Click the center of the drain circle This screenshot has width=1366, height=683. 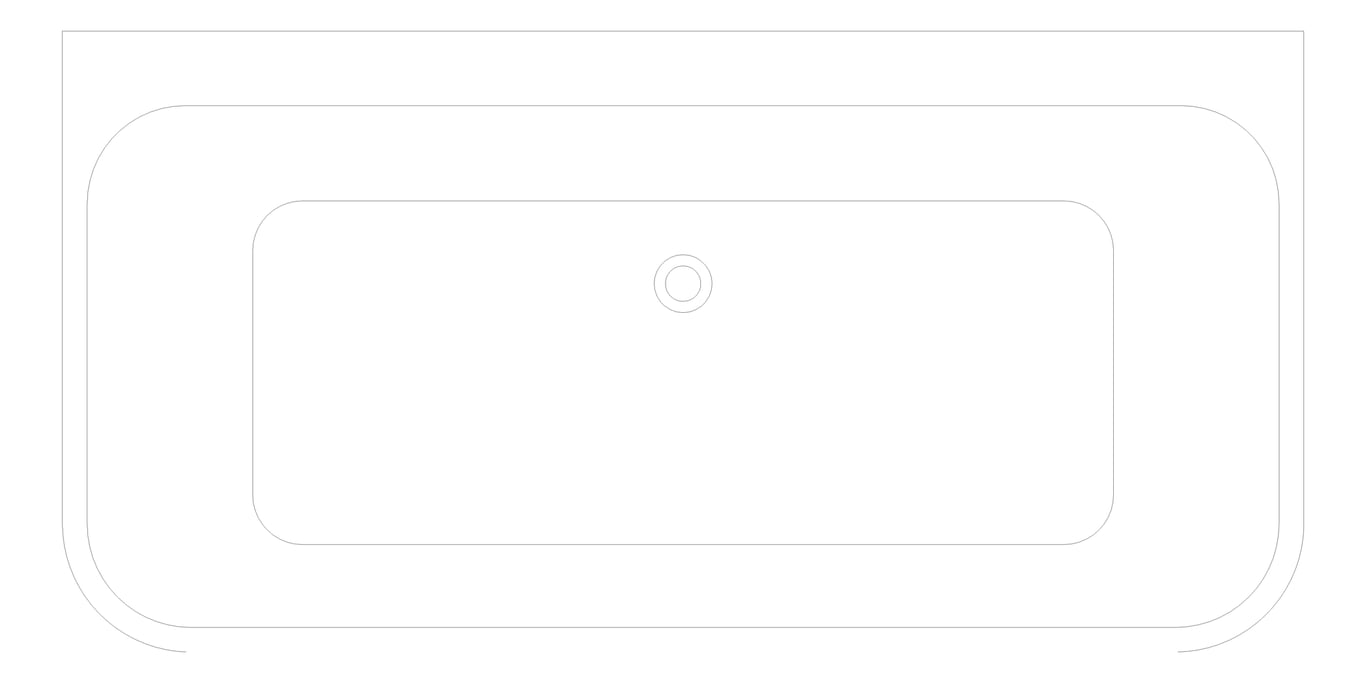point(683,284)
